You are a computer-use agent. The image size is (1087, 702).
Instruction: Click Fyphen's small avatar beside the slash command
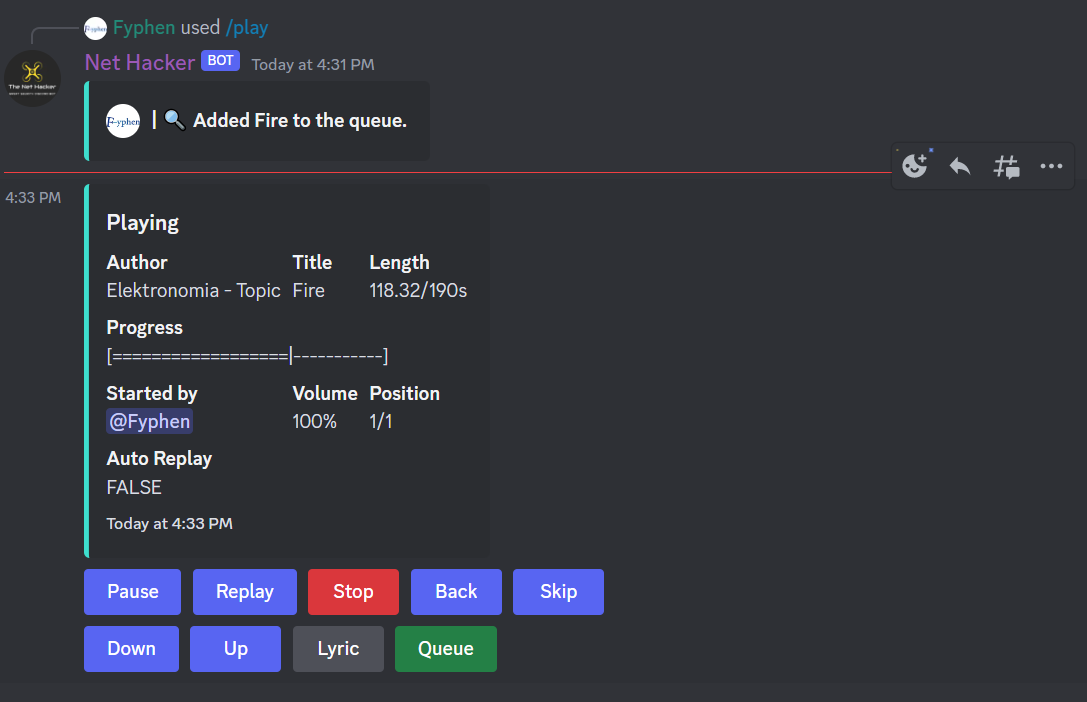(x=95, y=28)
